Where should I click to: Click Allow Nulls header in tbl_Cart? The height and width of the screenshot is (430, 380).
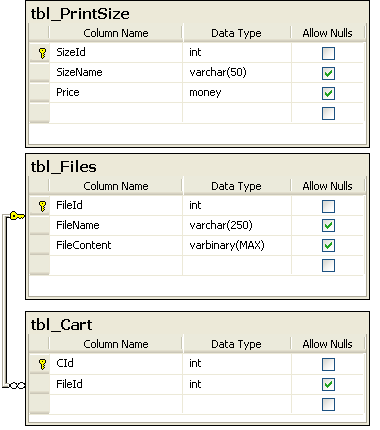(327, 344)
